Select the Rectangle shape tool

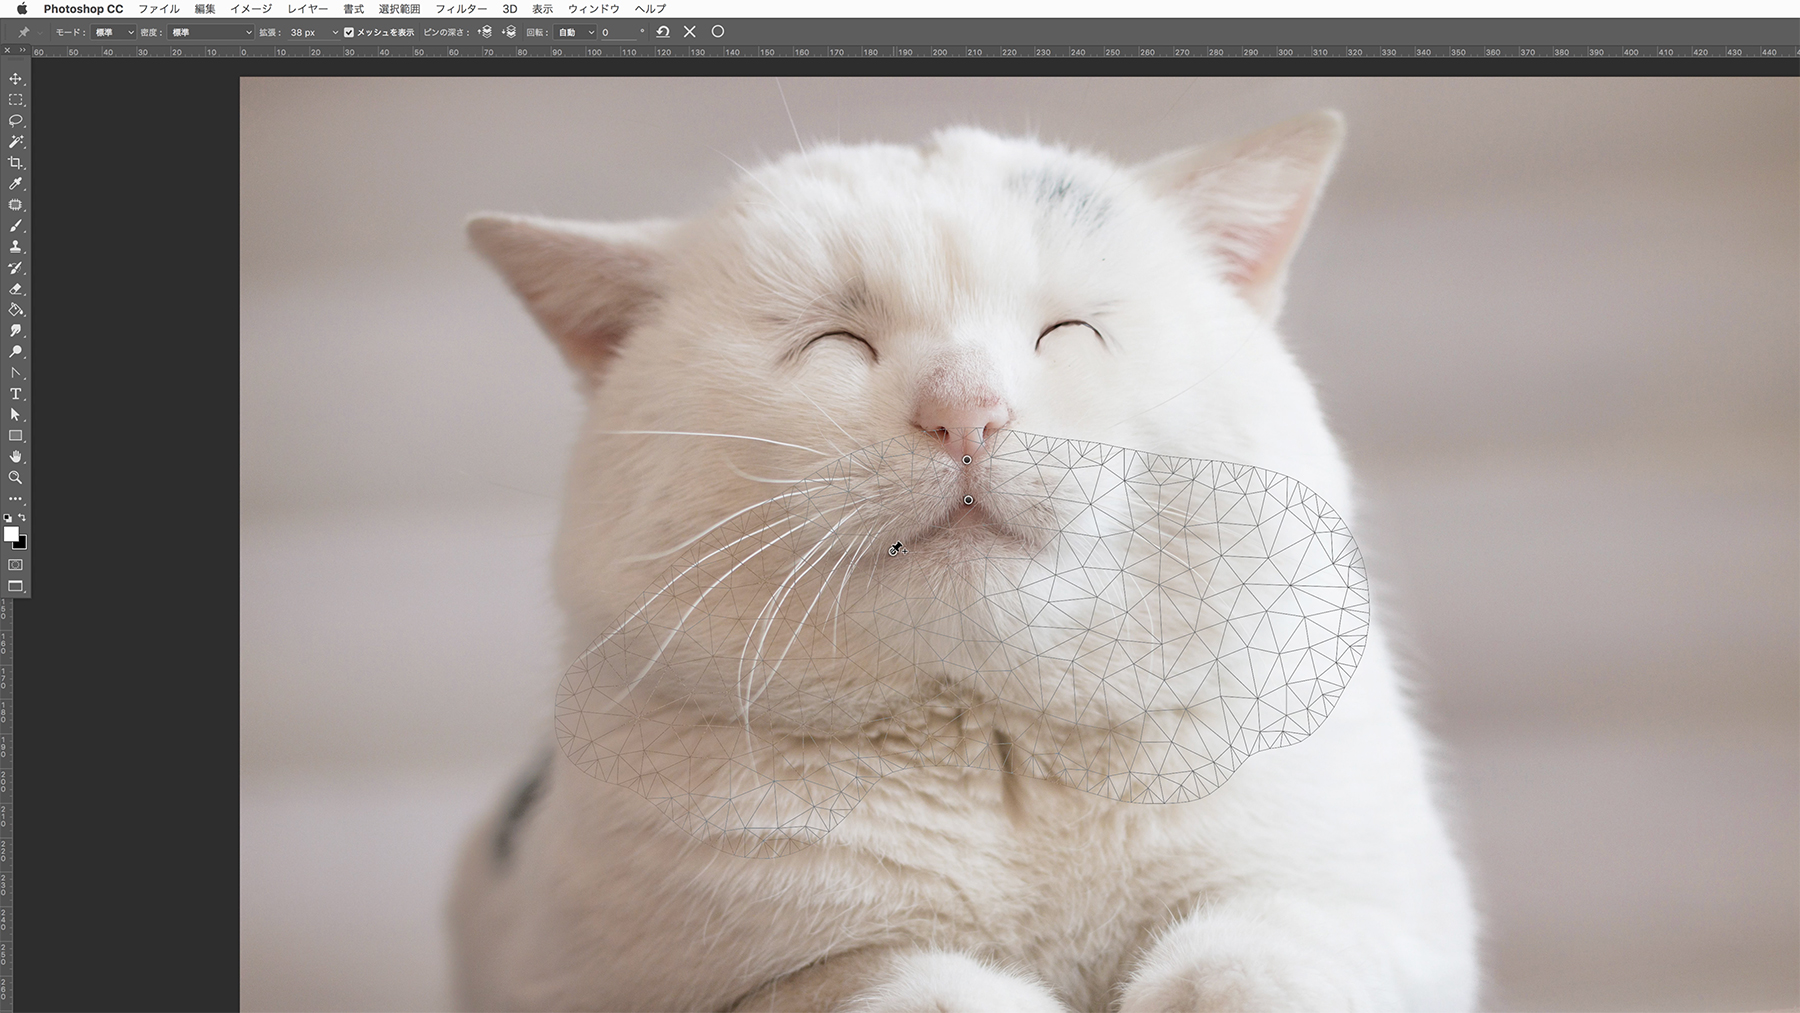[x=15, y=436]
